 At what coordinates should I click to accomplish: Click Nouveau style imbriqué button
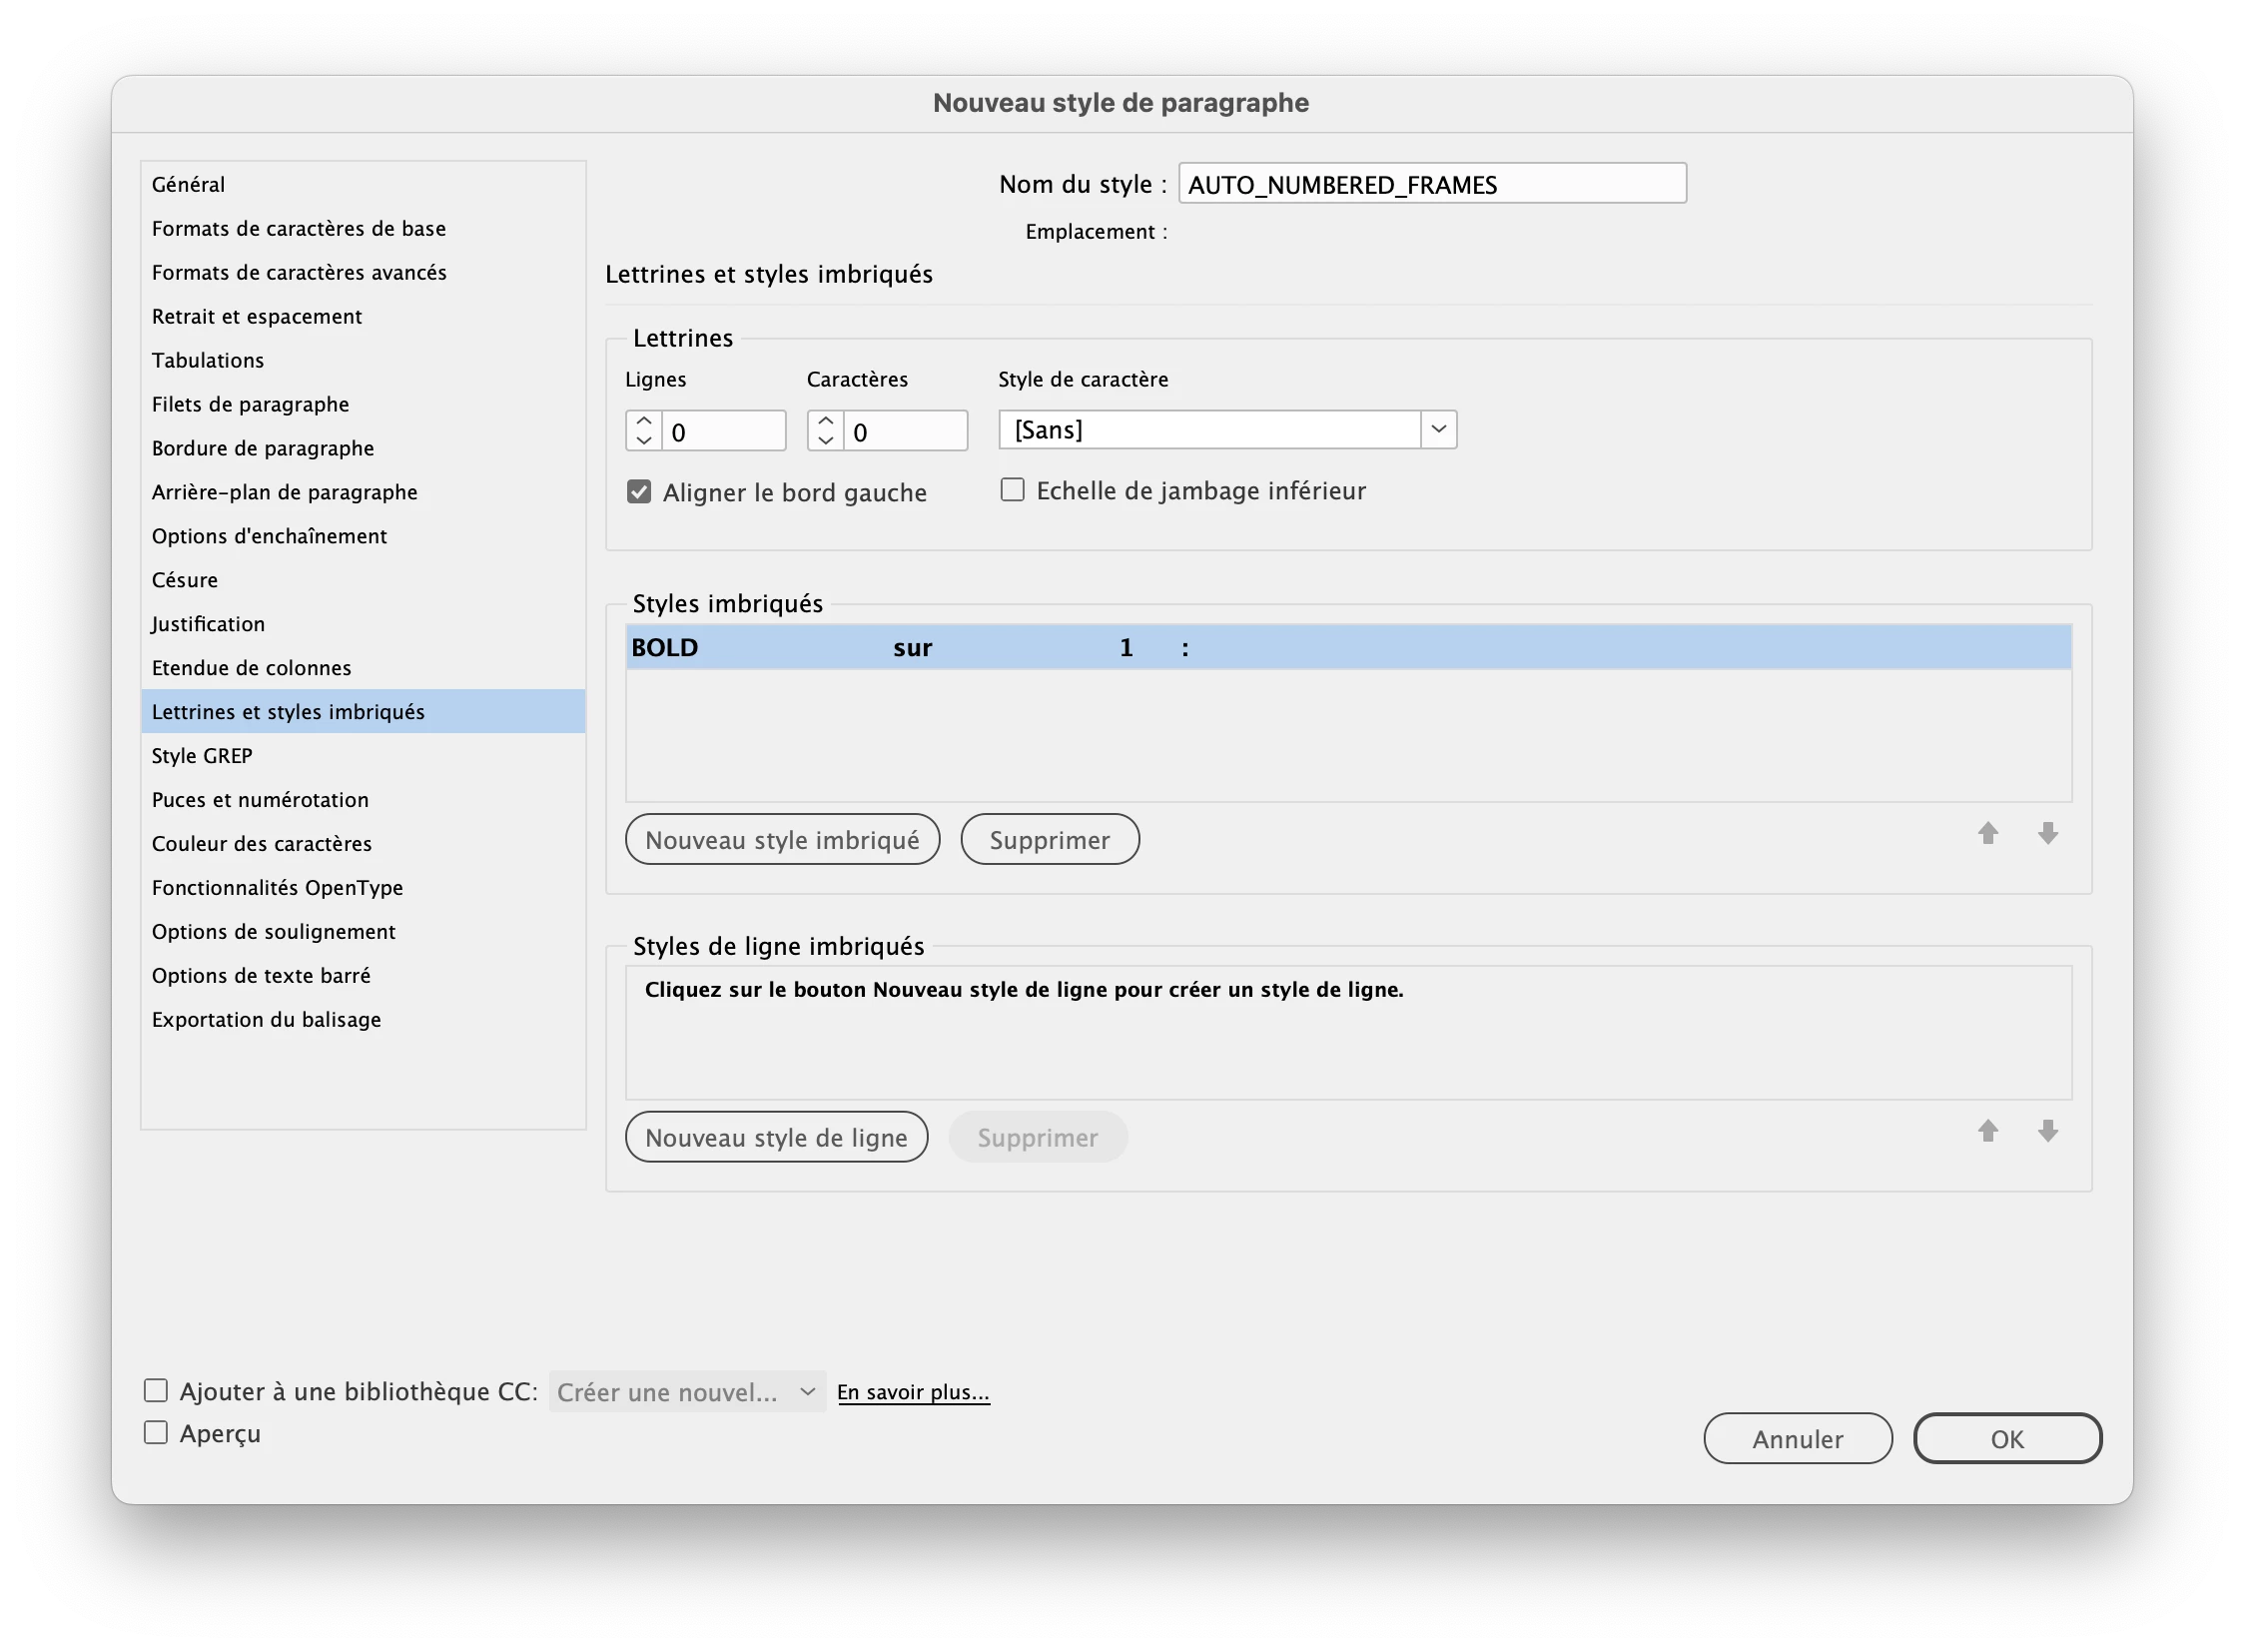pyautogui.click(x=782, y=840)
